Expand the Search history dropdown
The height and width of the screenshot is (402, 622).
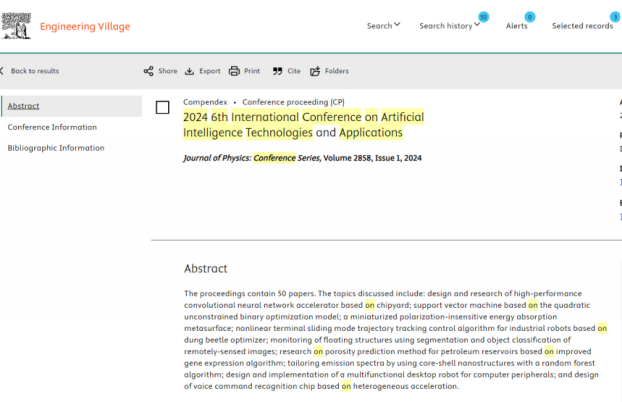tap(449, 26)
